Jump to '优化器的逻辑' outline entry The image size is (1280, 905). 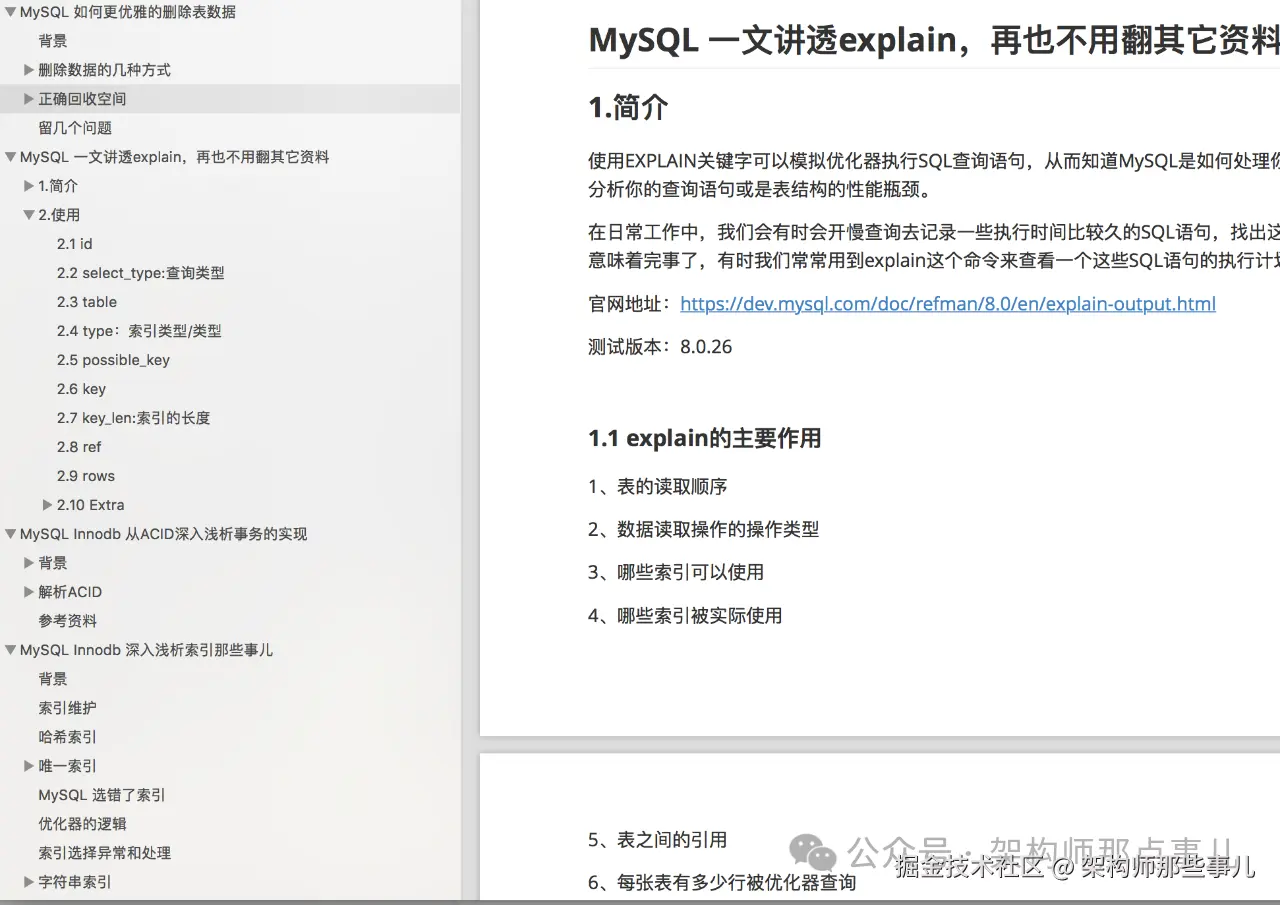(83, 824)
